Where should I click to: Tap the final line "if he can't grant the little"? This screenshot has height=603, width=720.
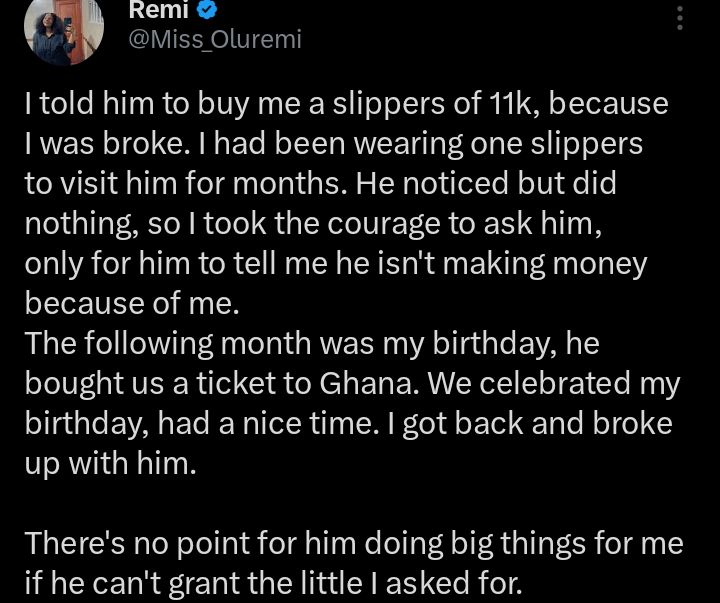tap(272, 582)
